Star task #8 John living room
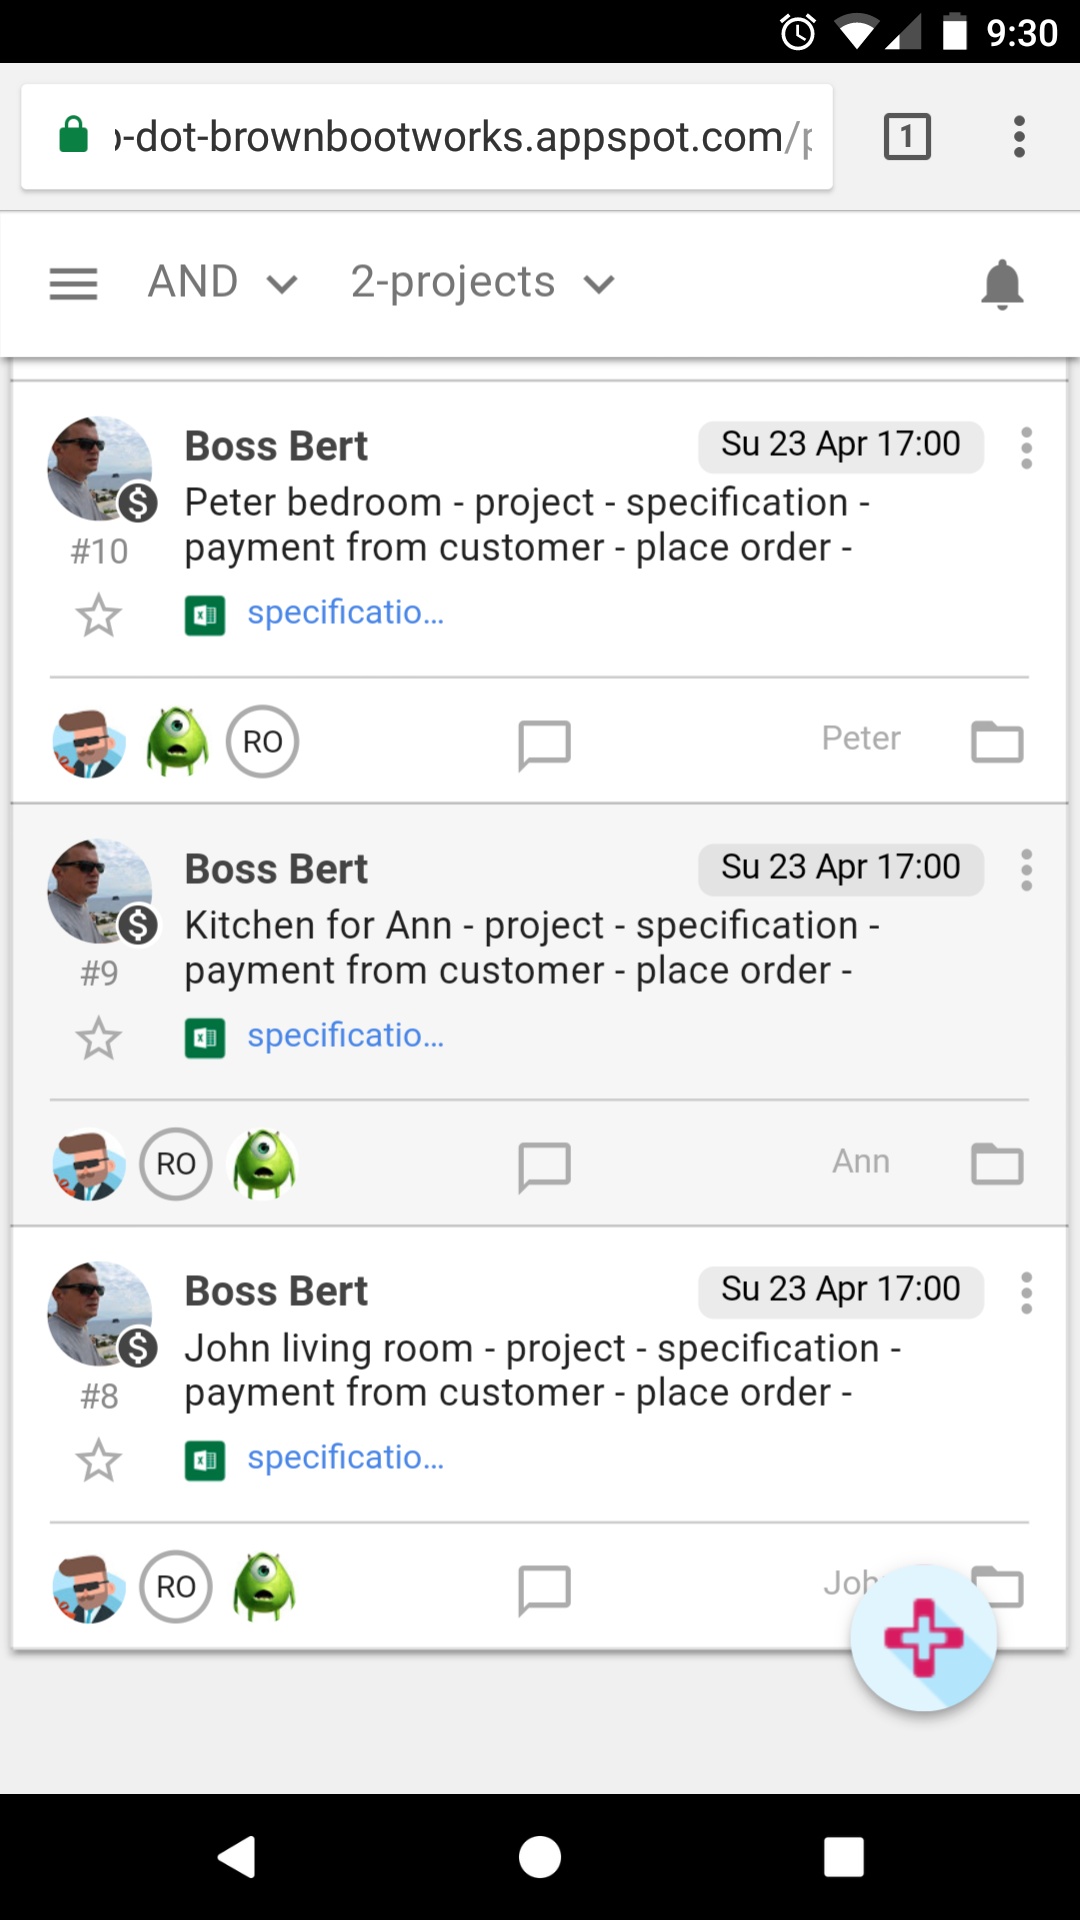The height and width of the screenshot is (1920, 1080). pyautogui.click(x=98, y=1461)
